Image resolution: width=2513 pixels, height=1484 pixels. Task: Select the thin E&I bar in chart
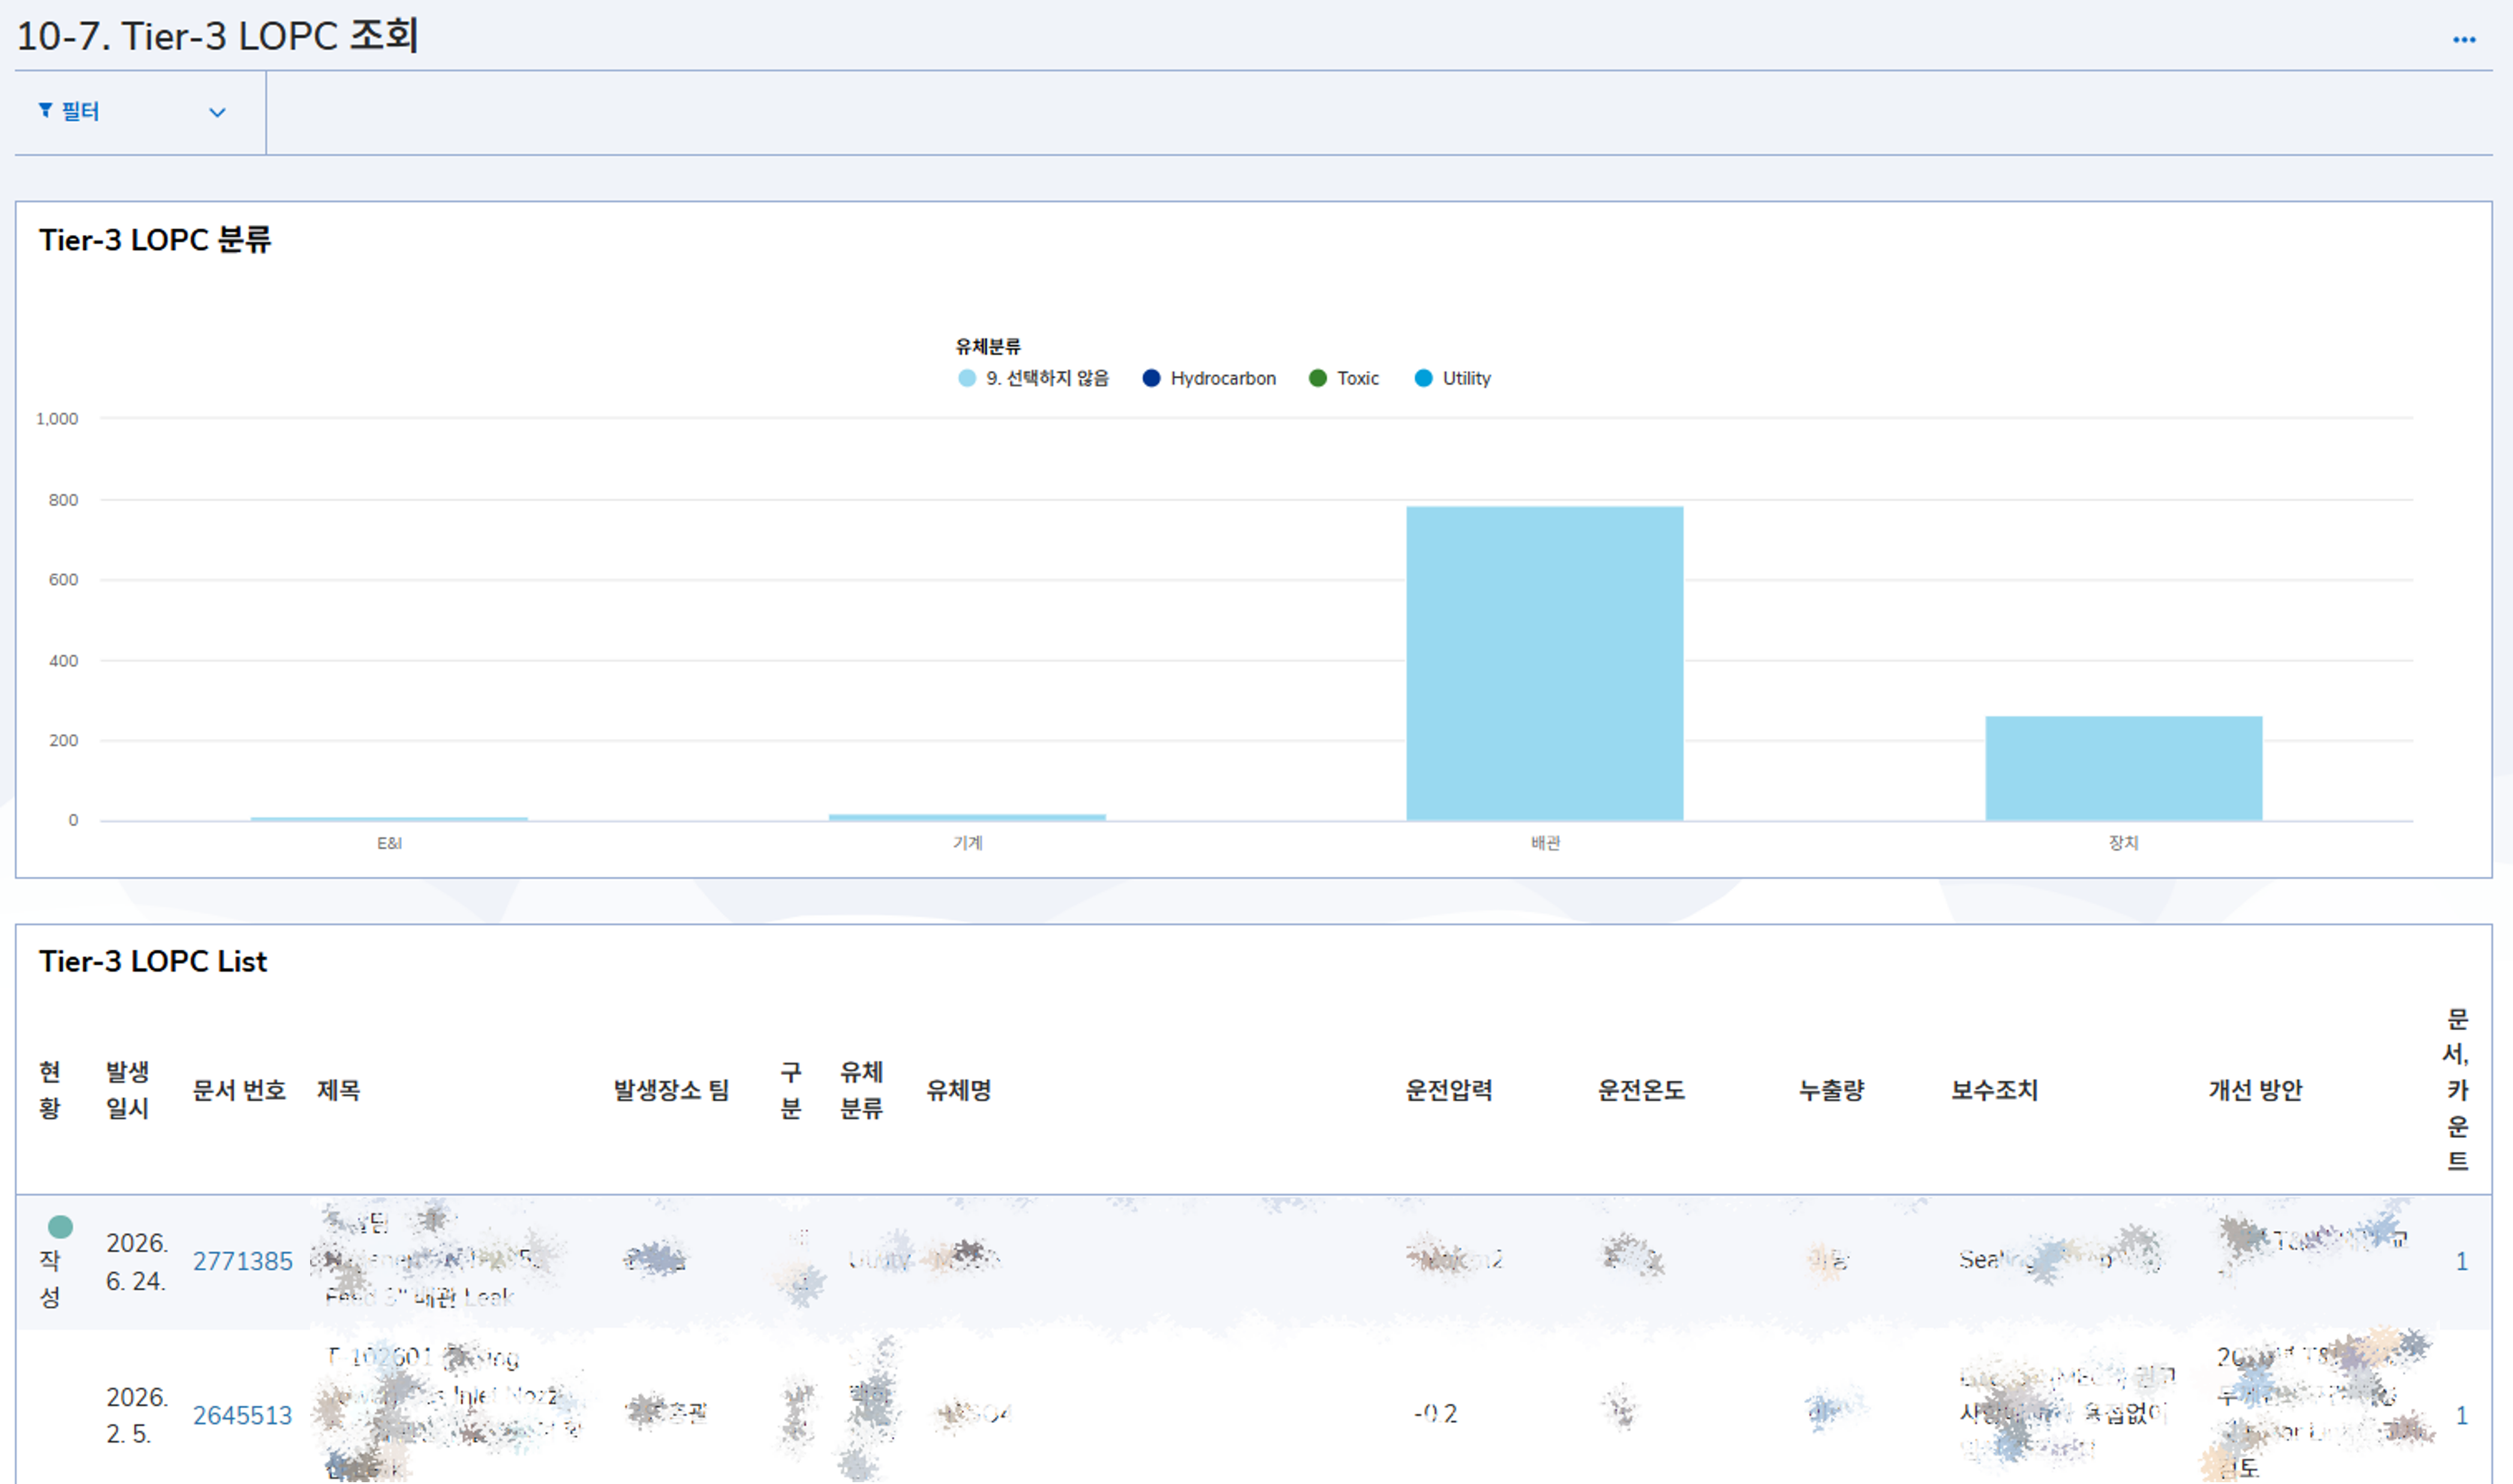tap(389, 819)
